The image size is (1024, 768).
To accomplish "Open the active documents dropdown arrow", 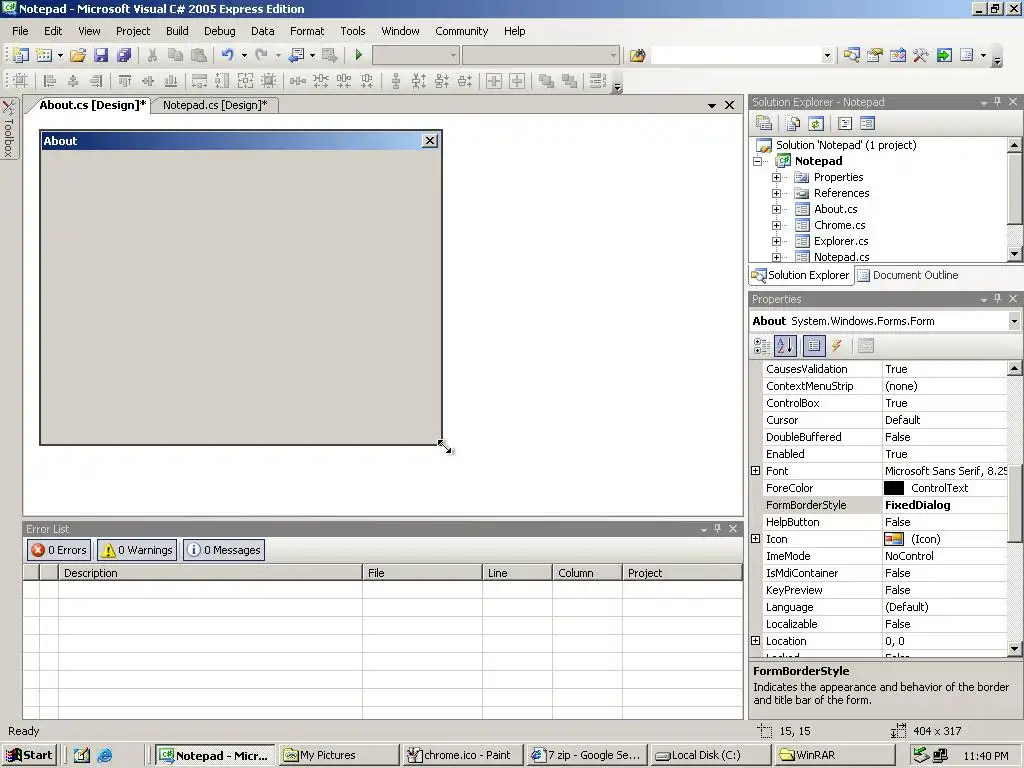I will pos(711,105).
